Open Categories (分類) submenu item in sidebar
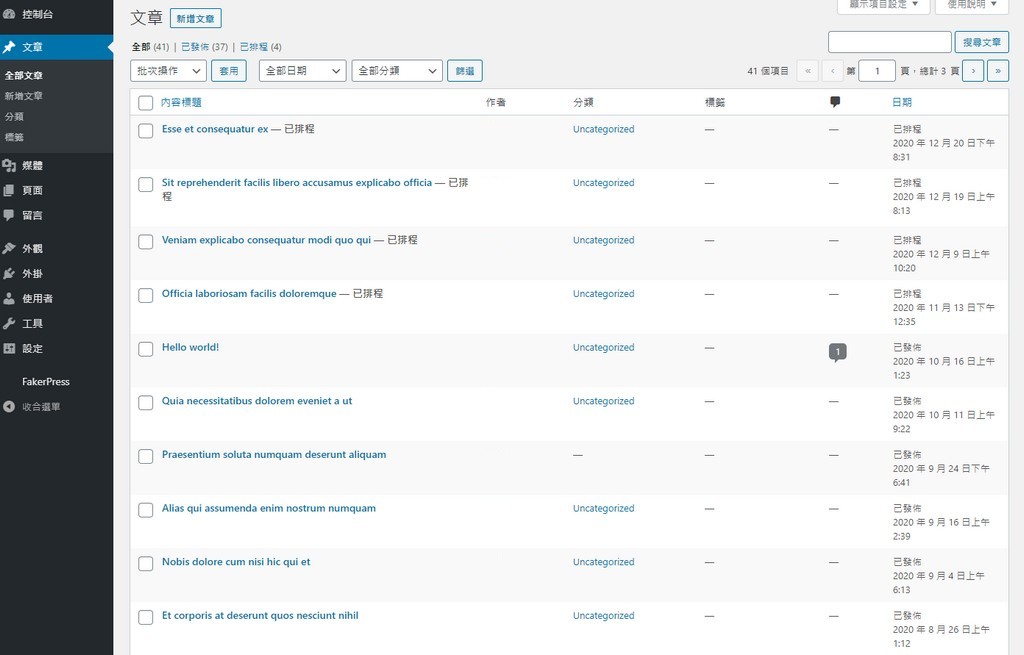Image resolution: width=1024 pixels, height=655 pixels. pyautogui.click(x=14, y=117)
